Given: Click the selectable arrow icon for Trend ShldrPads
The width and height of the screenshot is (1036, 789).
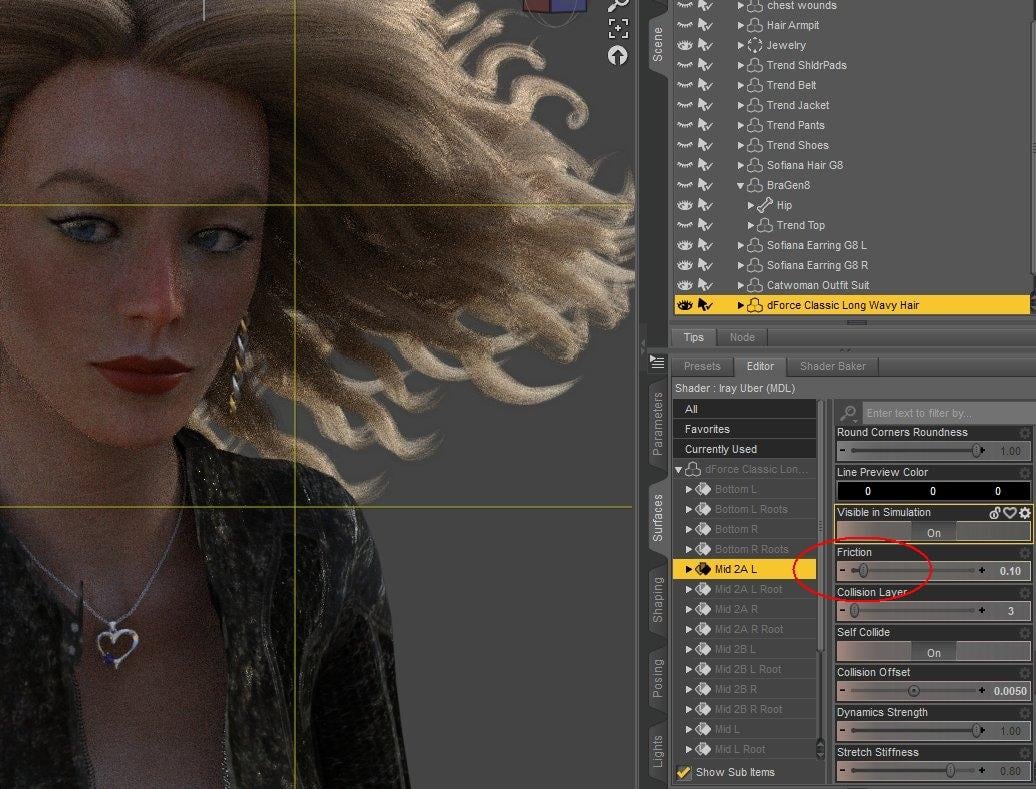Looking at the screenshot, I should point(706,65).
